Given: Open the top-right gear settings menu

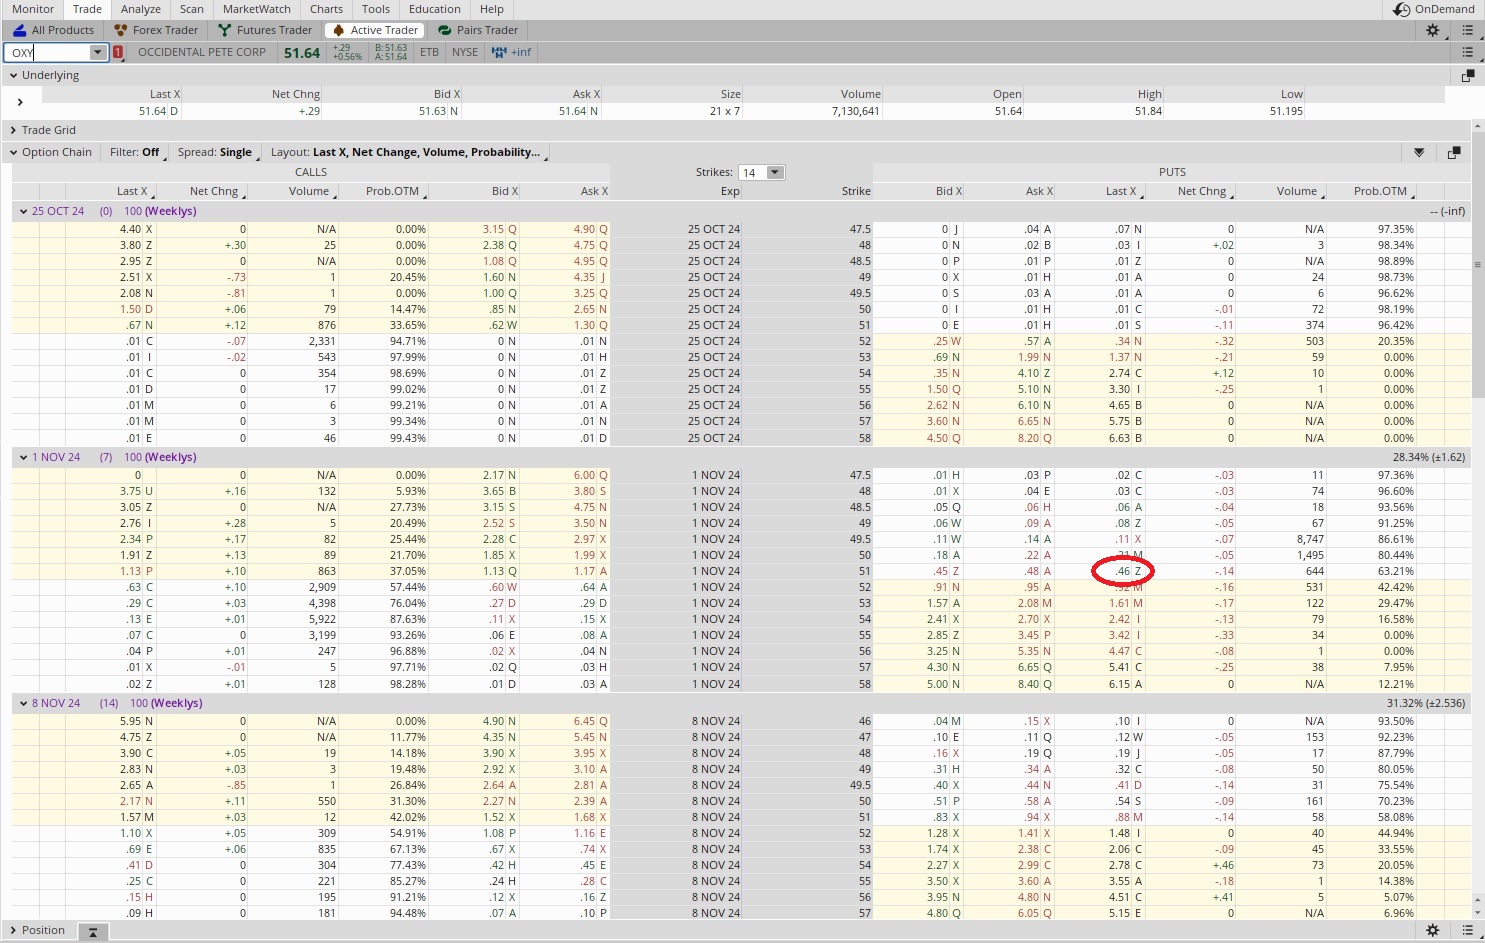Looking at the screenshot, I should pos(1433,30).
